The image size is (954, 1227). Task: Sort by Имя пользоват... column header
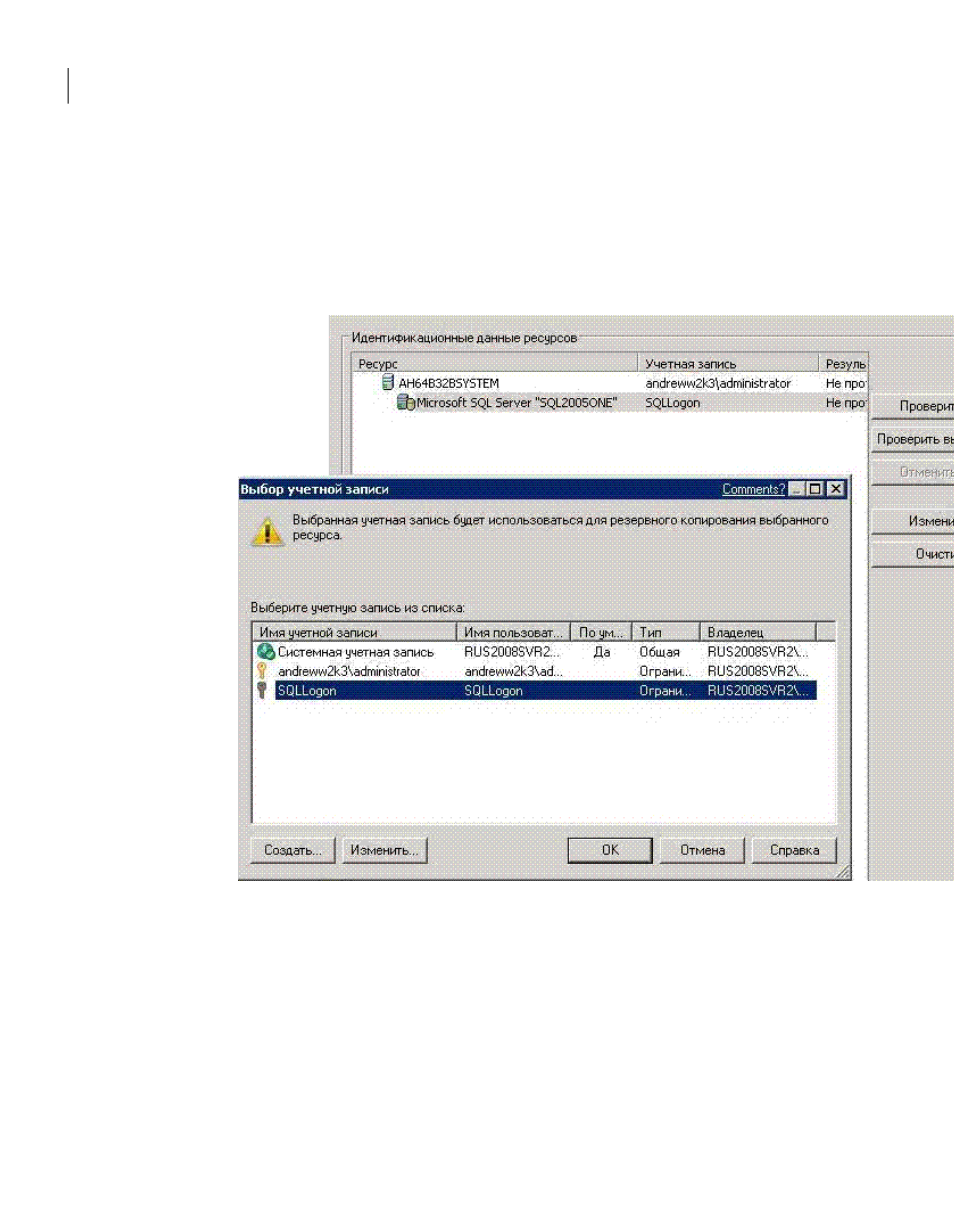[x=513, y=632]
